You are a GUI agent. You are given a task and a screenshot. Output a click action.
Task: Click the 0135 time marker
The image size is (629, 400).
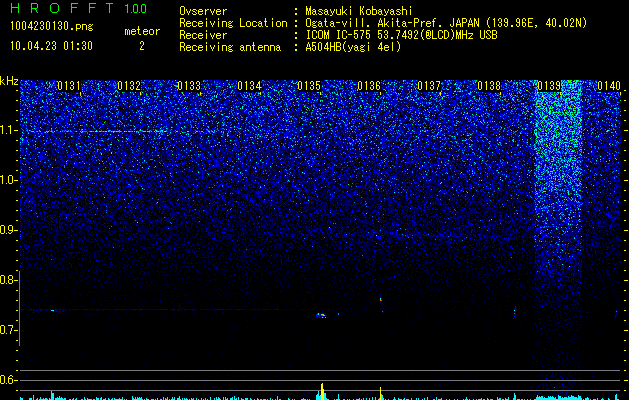[x=309, y=86]
